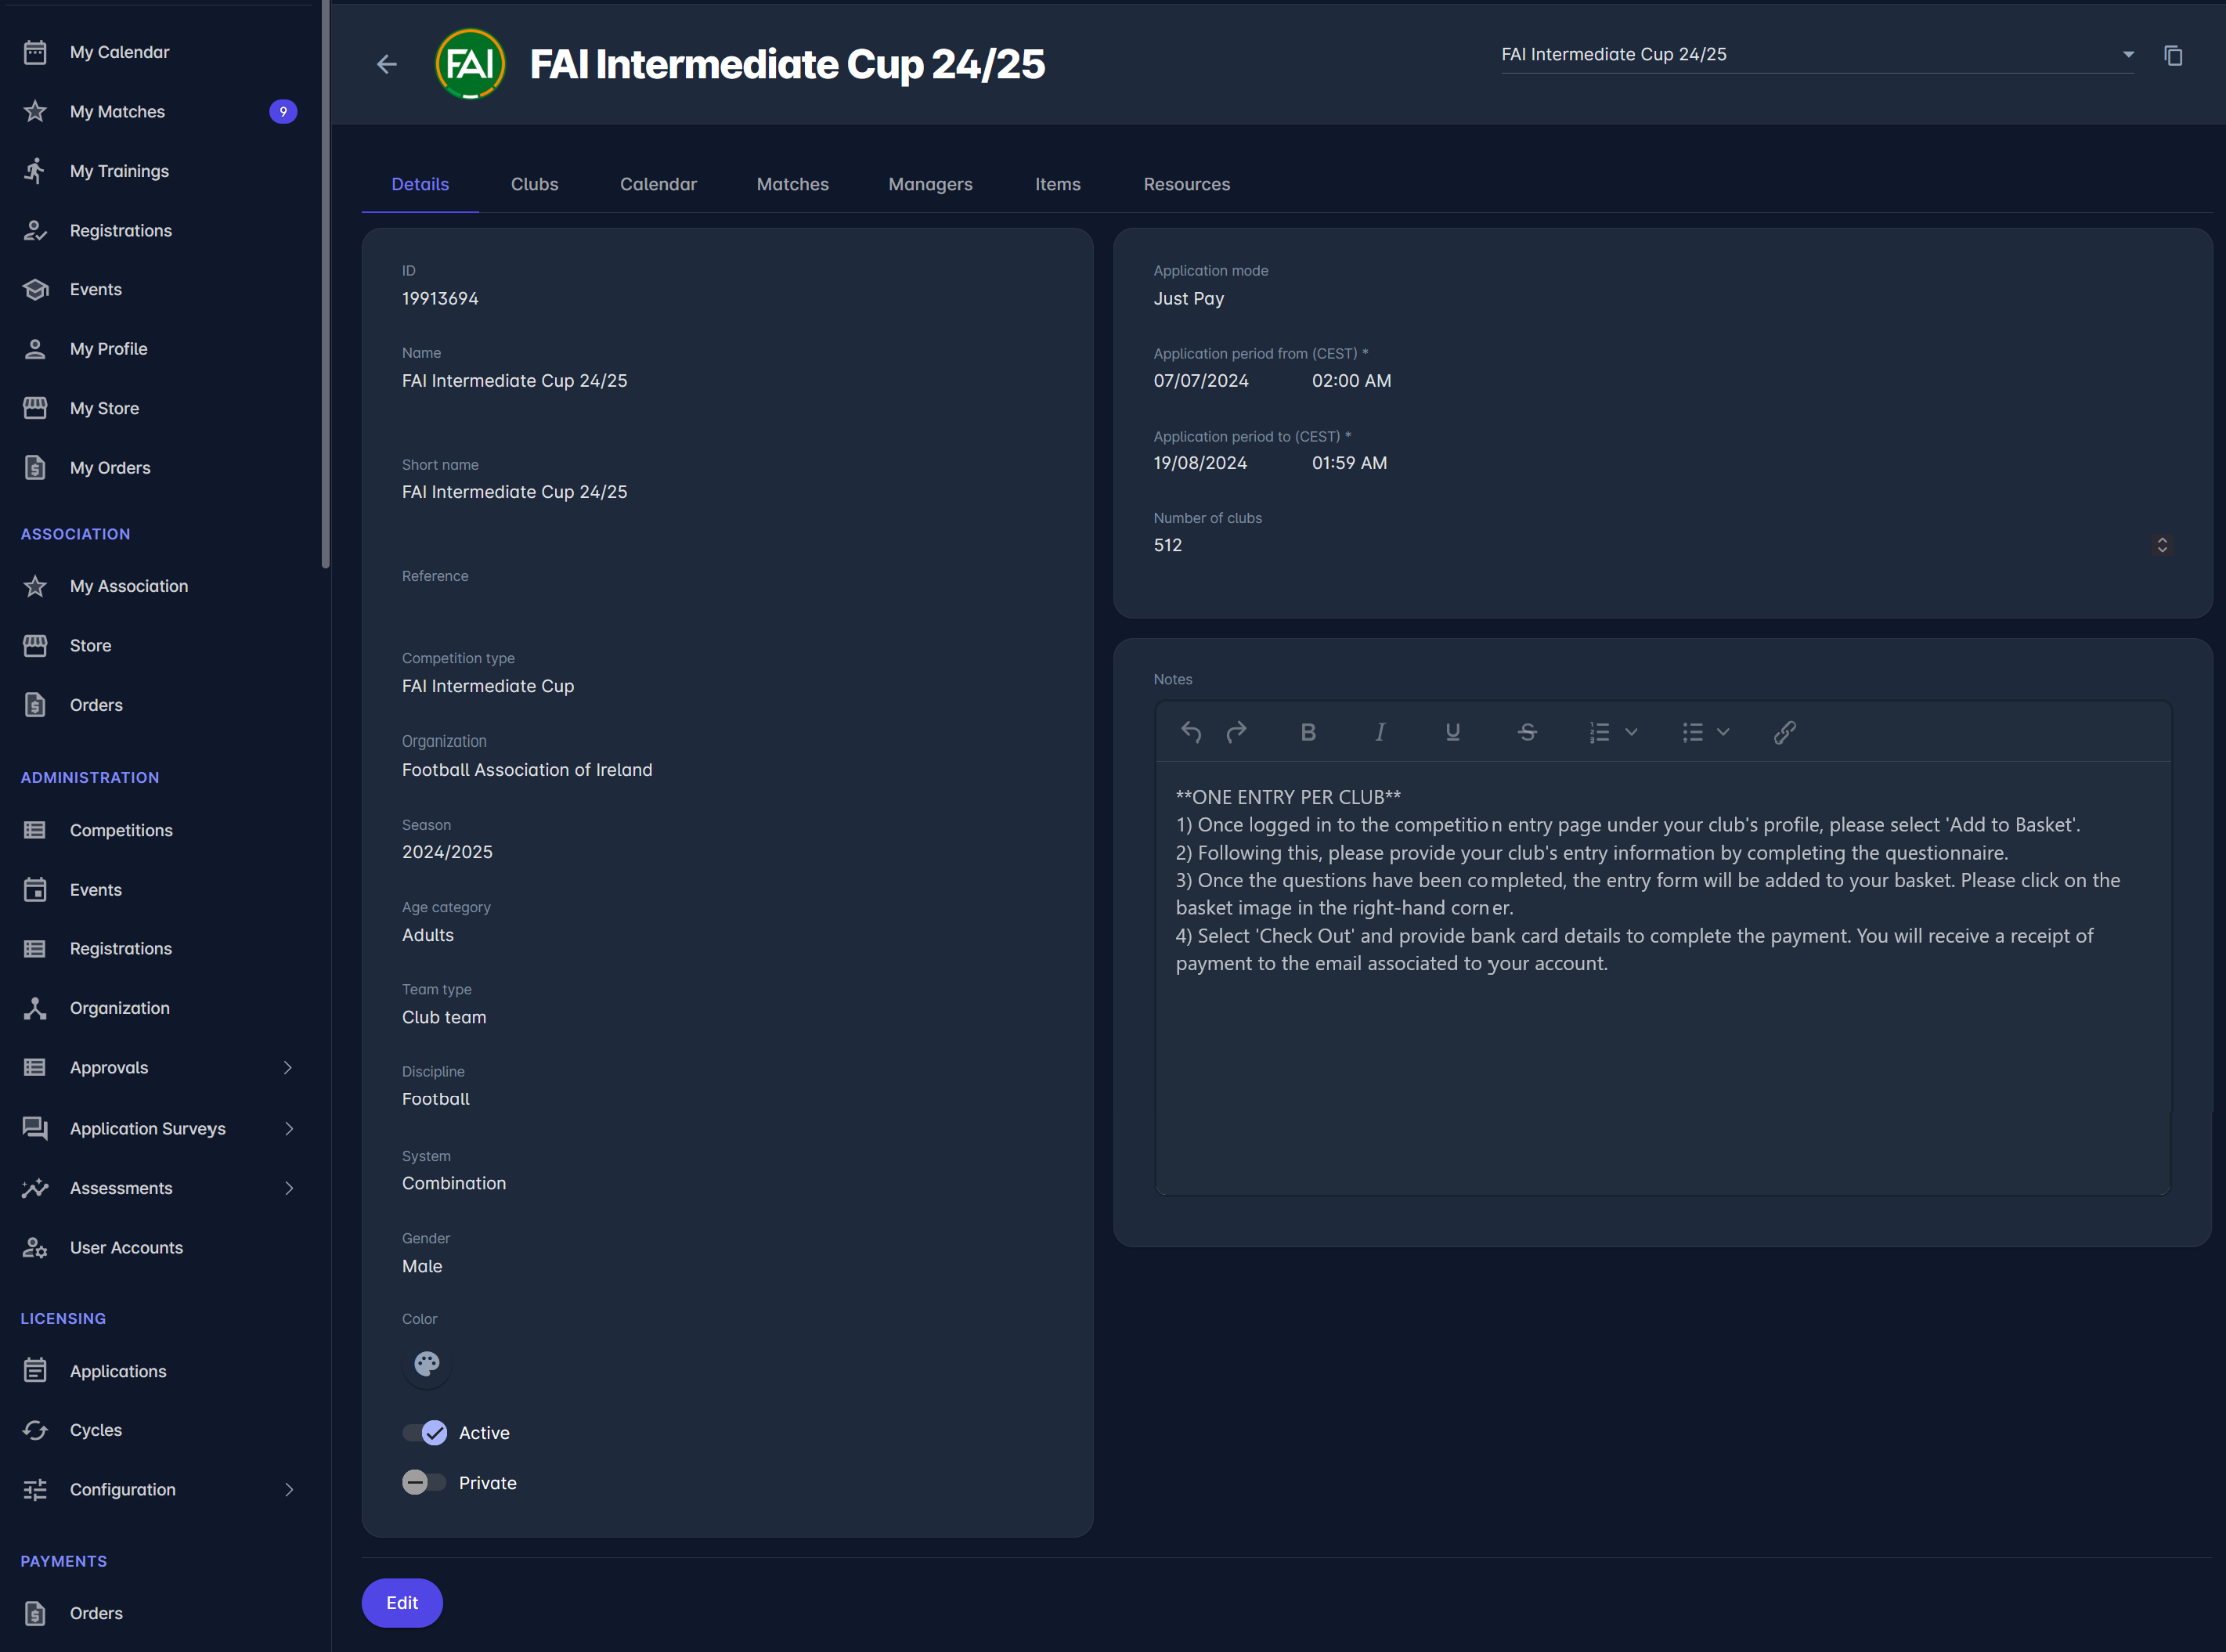Image resolution: width=2226 pixels, height=1652 pixels.
Task: Click the My Matches badge showing 9
Action: [283, 111]
